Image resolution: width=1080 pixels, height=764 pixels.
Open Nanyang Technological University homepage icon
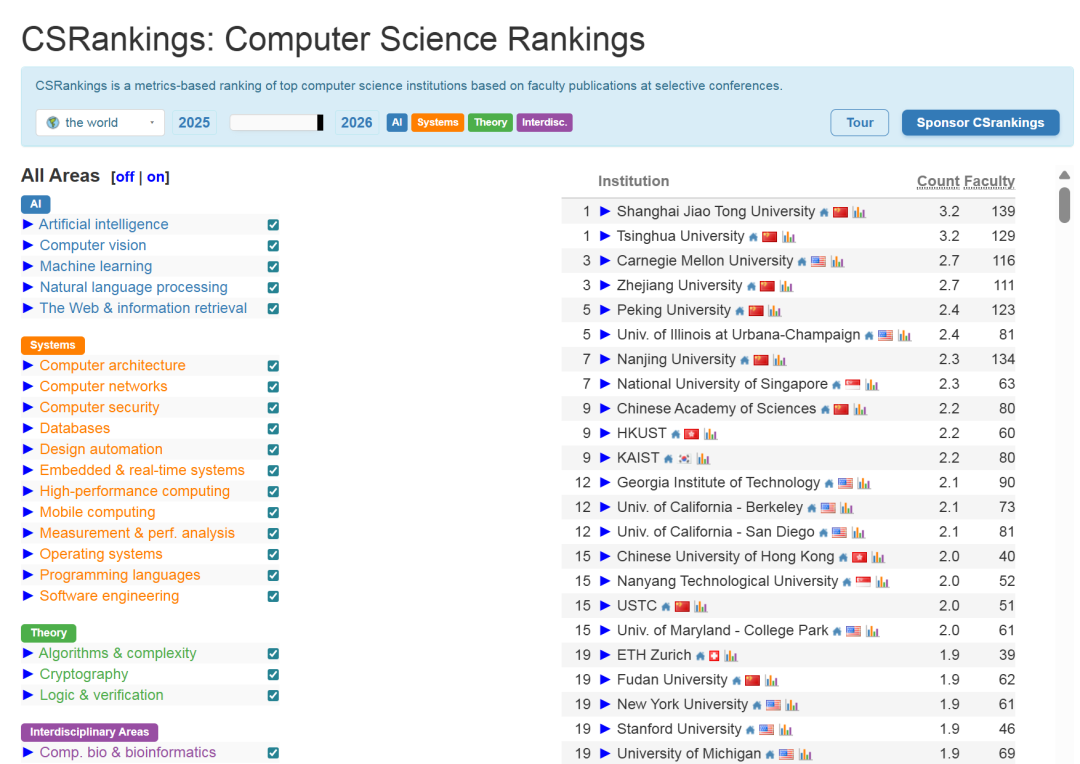coord(847,582)
